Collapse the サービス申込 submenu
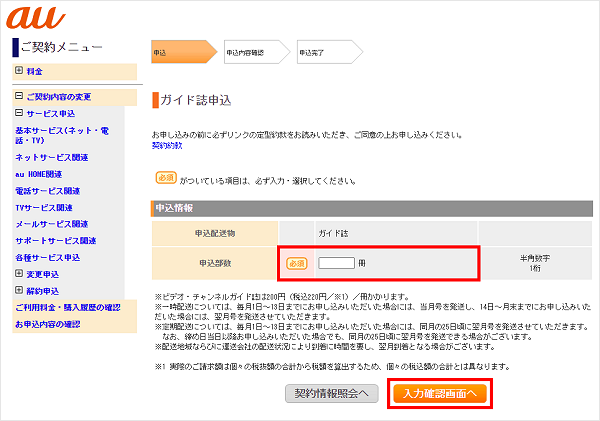 pos(19,114)
